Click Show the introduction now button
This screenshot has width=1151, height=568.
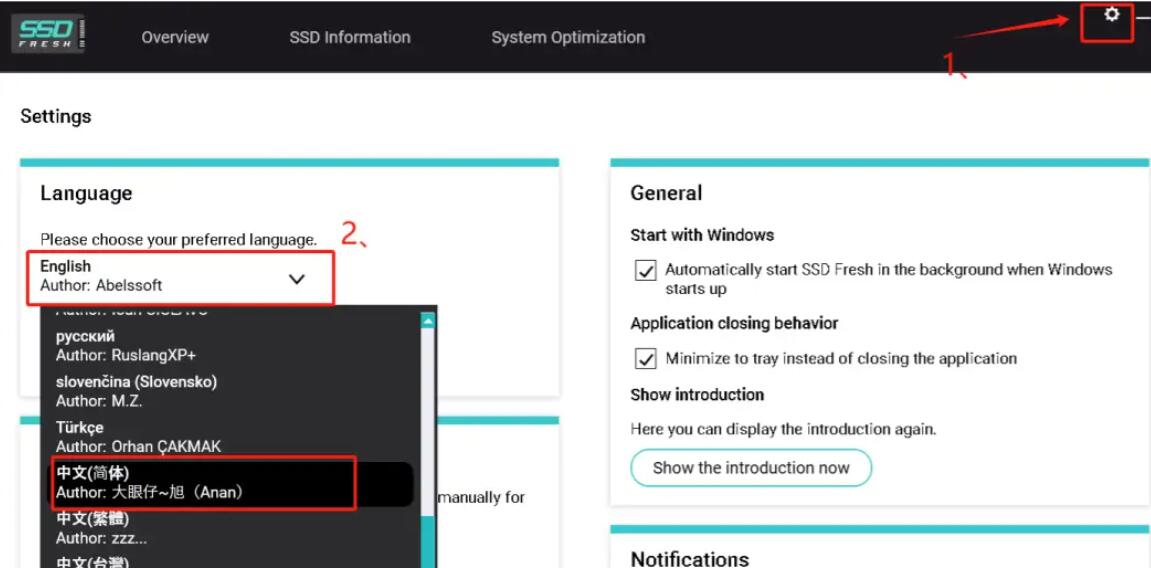tap(751, 467)
